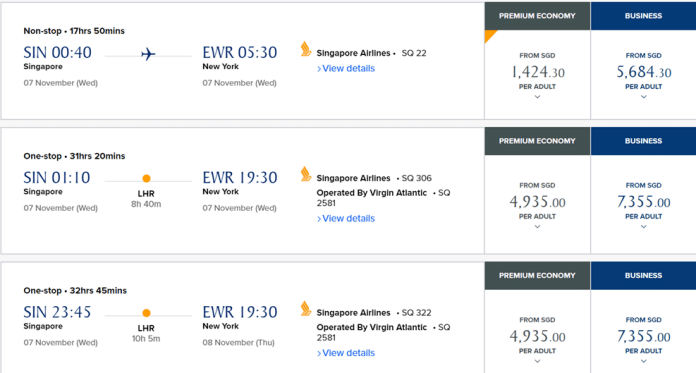Select Premium Economy header on SQ 22 row

coord(537,16)
